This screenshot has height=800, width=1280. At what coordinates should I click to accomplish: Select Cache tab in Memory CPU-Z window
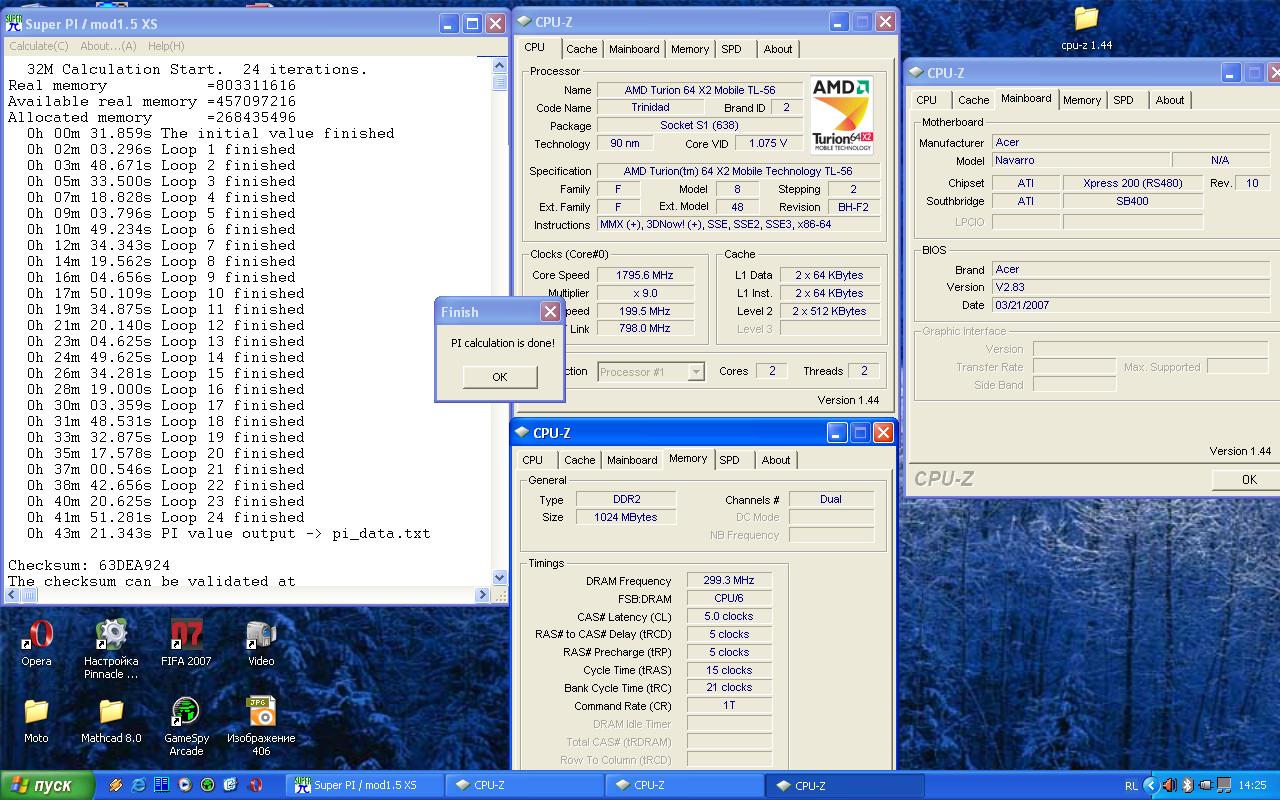click(579, 460)
